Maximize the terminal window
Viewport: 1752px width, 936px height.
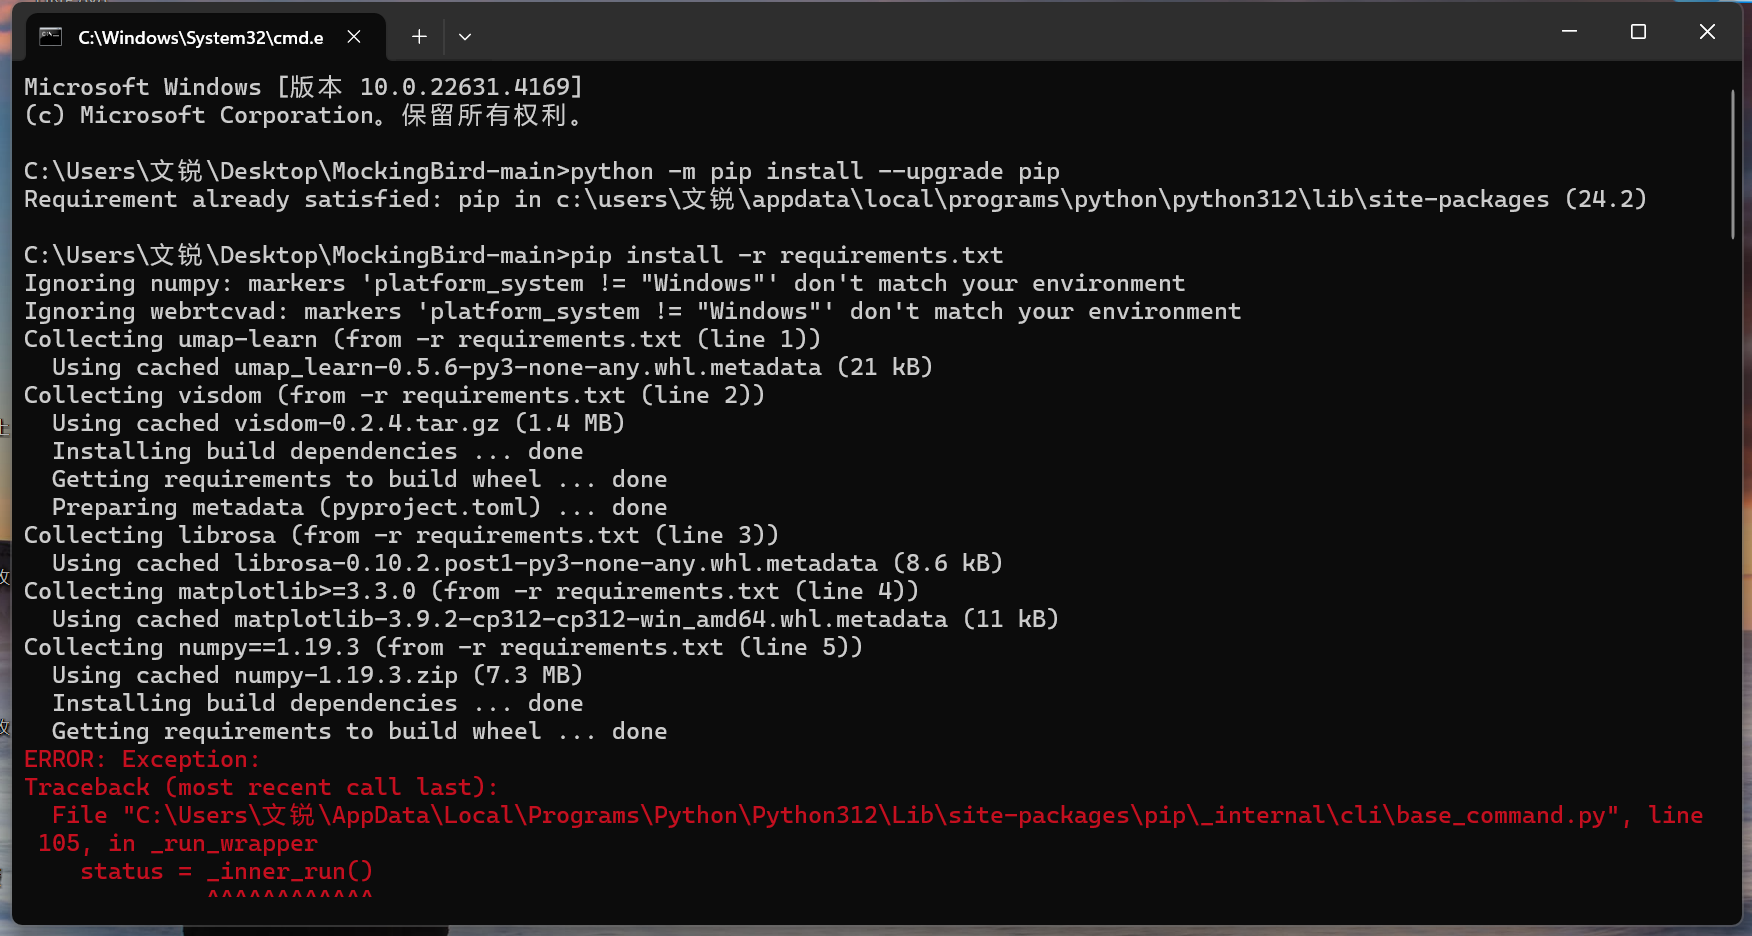pos(1638,32)
